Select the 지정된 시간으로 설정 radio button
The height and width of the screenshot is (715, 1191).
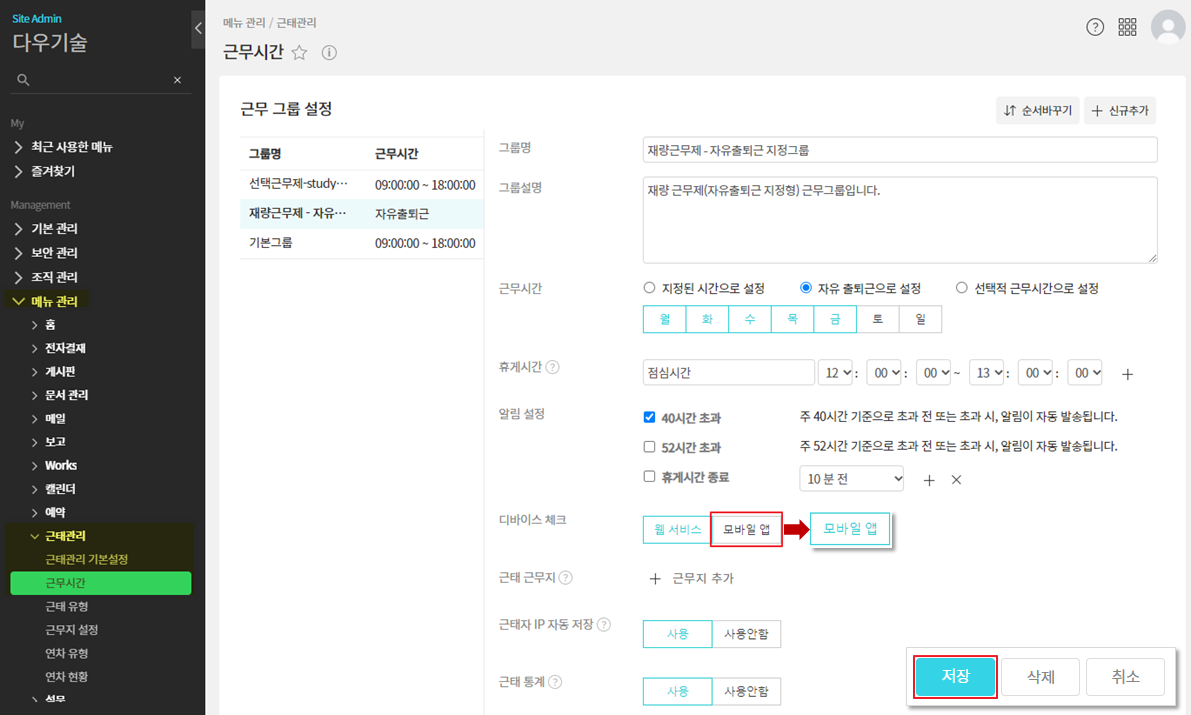(x=650, y=288)
